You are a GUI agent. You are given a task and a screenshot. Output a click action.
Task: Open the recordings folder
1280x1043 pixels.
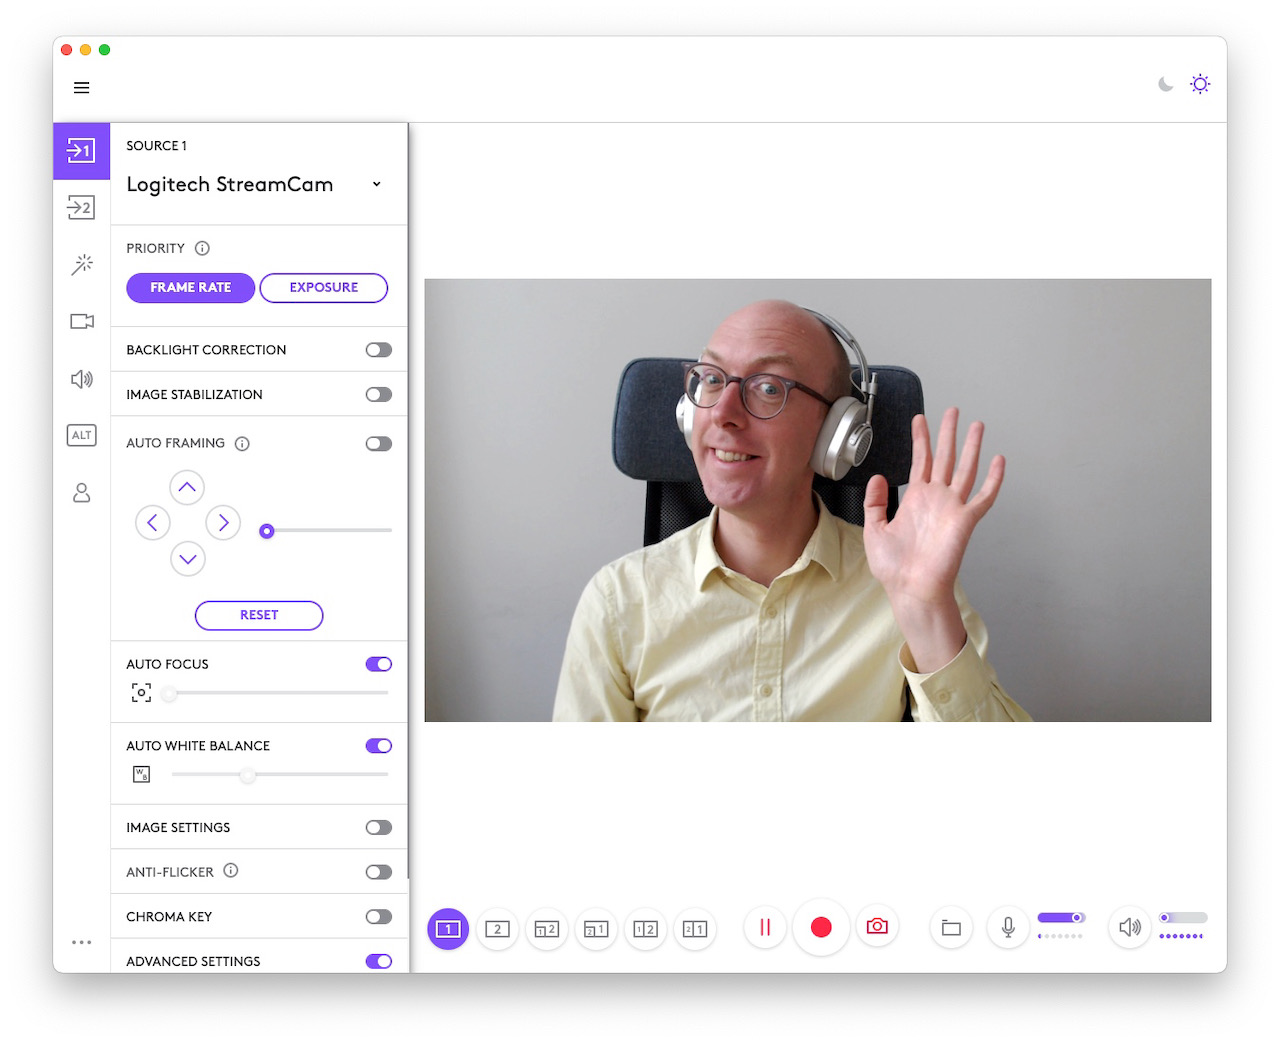951,929
